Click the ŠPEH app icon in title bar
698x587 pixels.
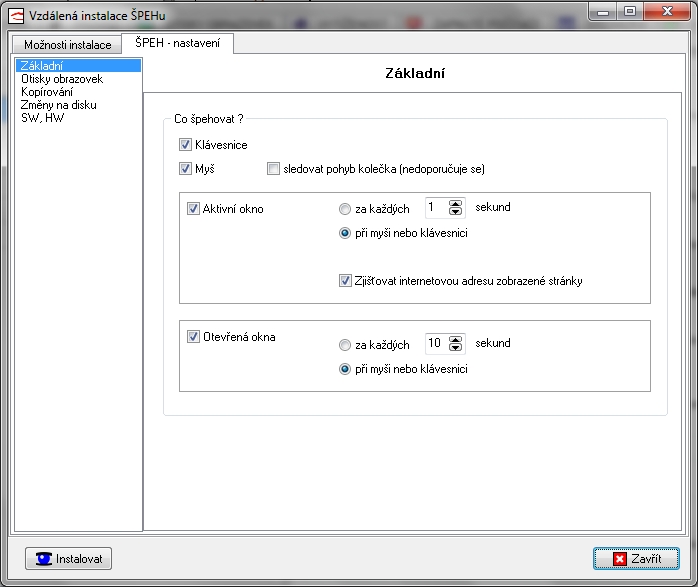(x=17, y=16)
